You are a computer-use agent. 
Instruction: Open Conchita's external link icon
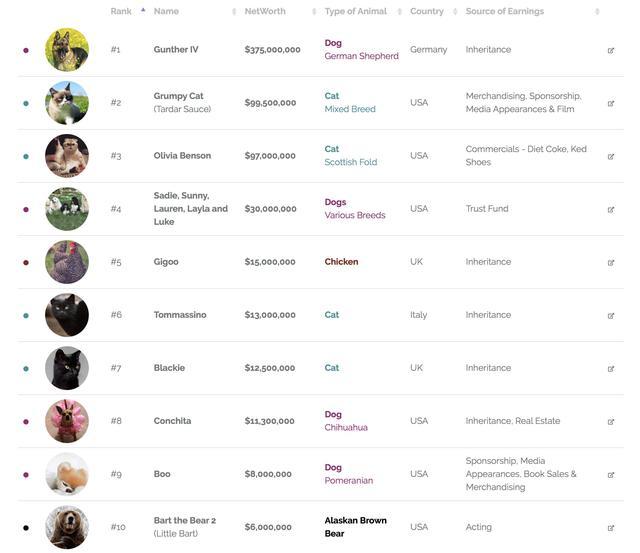[611, 421]
